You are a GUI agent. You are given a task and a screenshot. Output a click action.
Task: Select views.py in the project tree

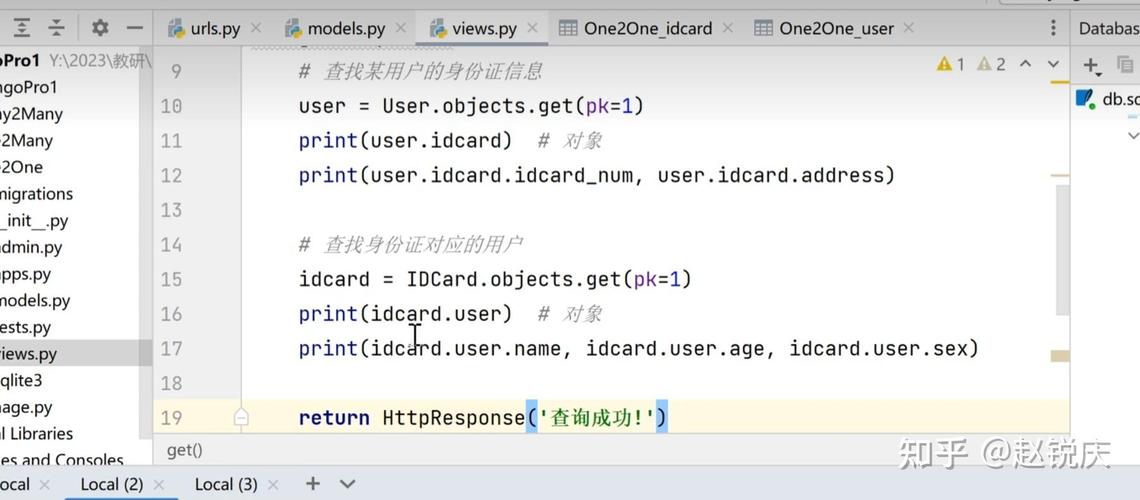coord(28,354)
